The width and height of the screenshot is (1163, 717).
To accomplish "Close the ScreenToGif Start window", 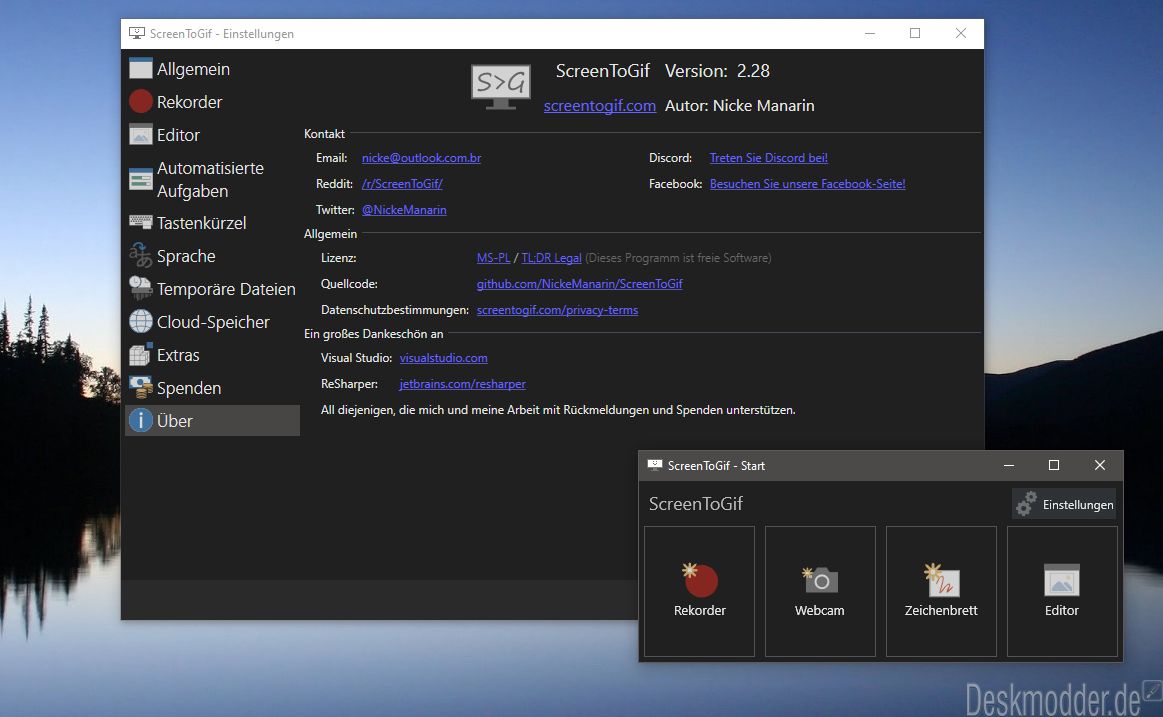I will tap(1100, 466).
